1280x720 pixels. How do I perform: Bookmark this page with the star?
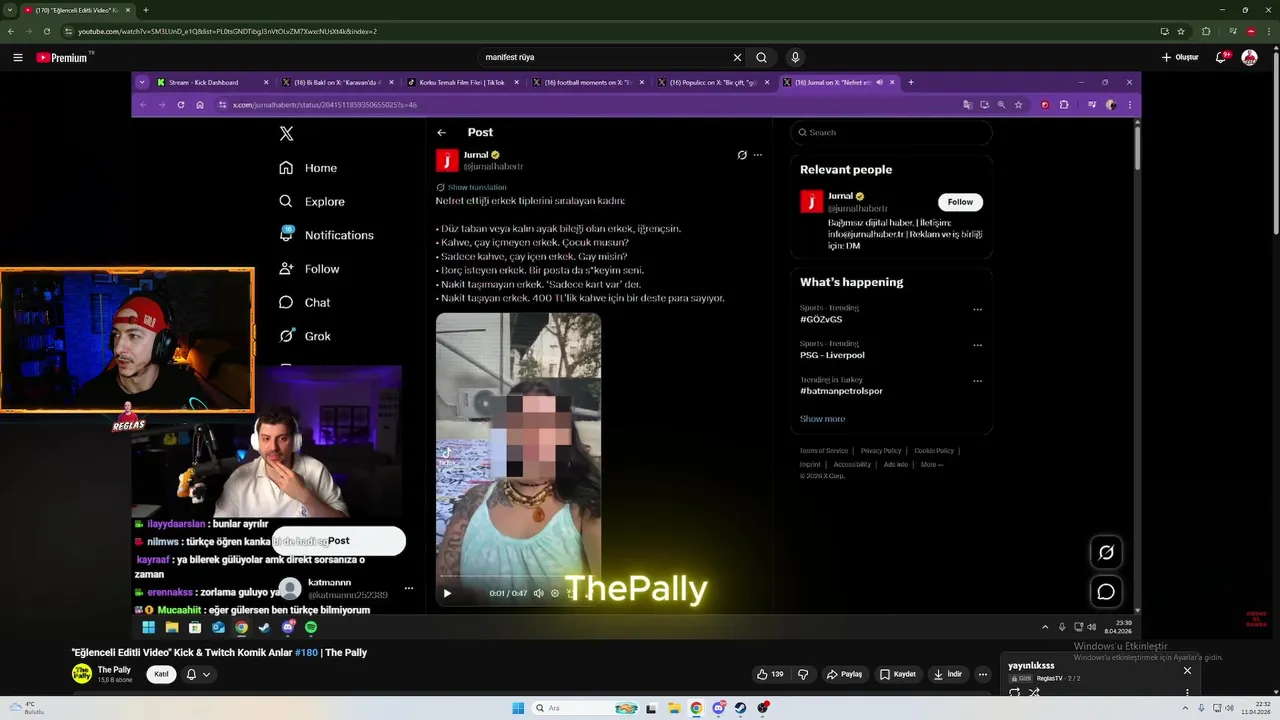(x=1180, y=31)
